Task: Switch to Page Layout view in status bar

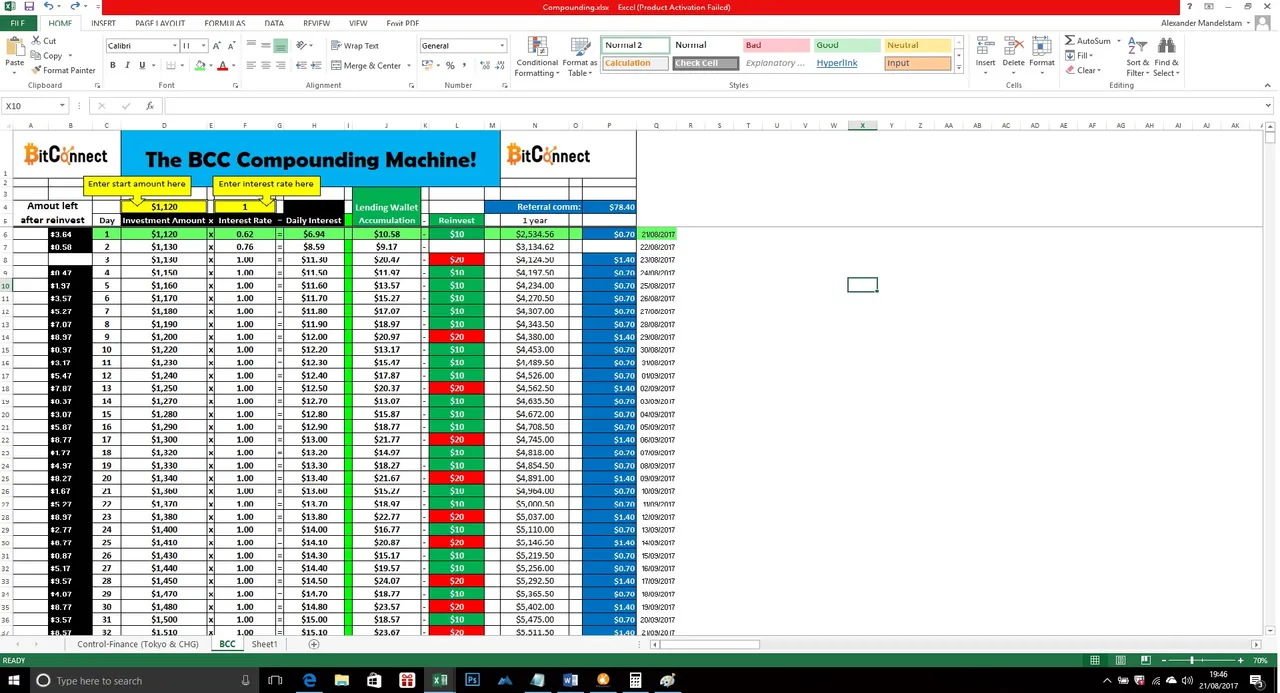Action: click(1120, 660)
